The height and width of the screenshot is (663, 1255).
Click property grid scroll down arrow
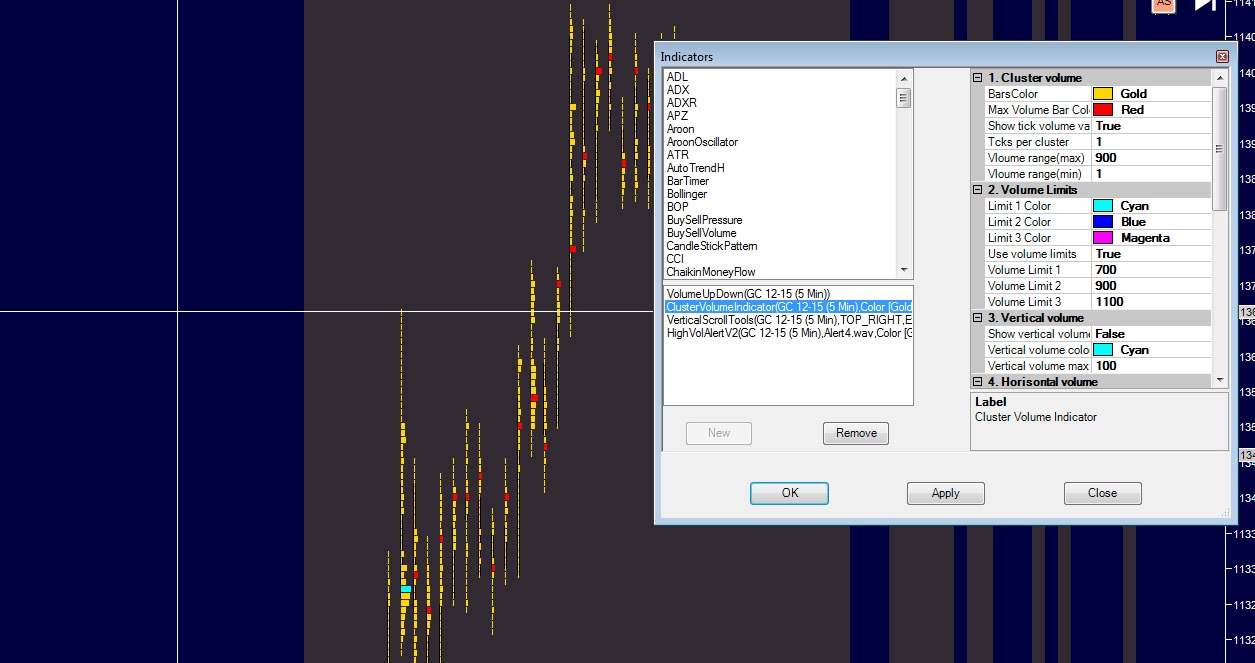pos(1219,380)
